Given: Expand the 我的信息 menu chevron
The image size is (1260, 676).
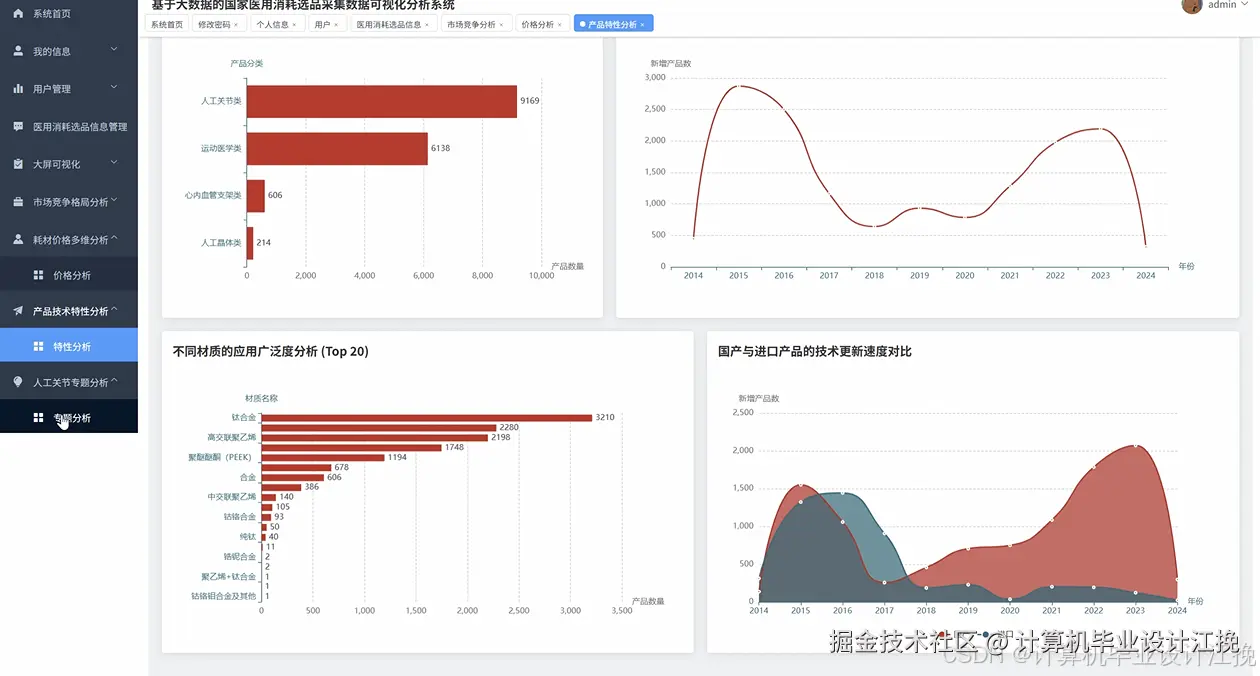Looking at the screenshot, I should 114,50.
